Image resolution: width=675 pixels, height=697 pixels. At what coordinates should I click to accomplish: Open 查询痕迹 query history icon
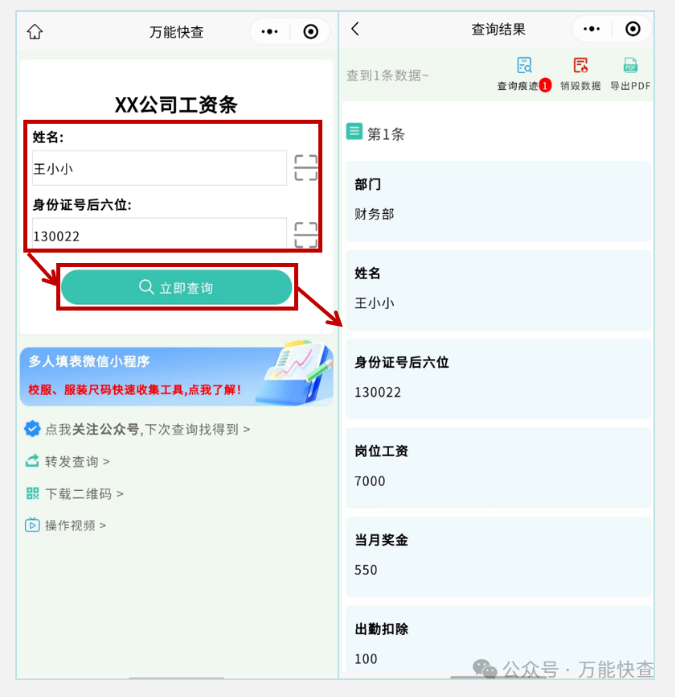click(x=524, y=74)
